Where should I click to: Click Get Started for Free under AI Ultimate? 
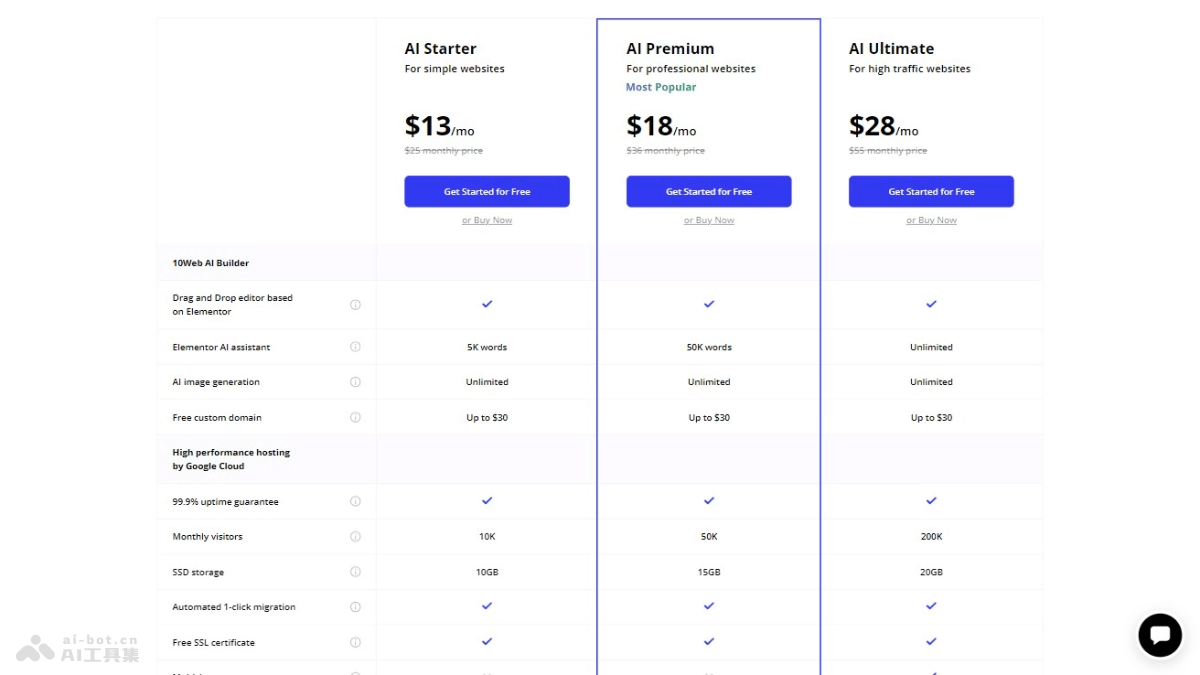931,192
